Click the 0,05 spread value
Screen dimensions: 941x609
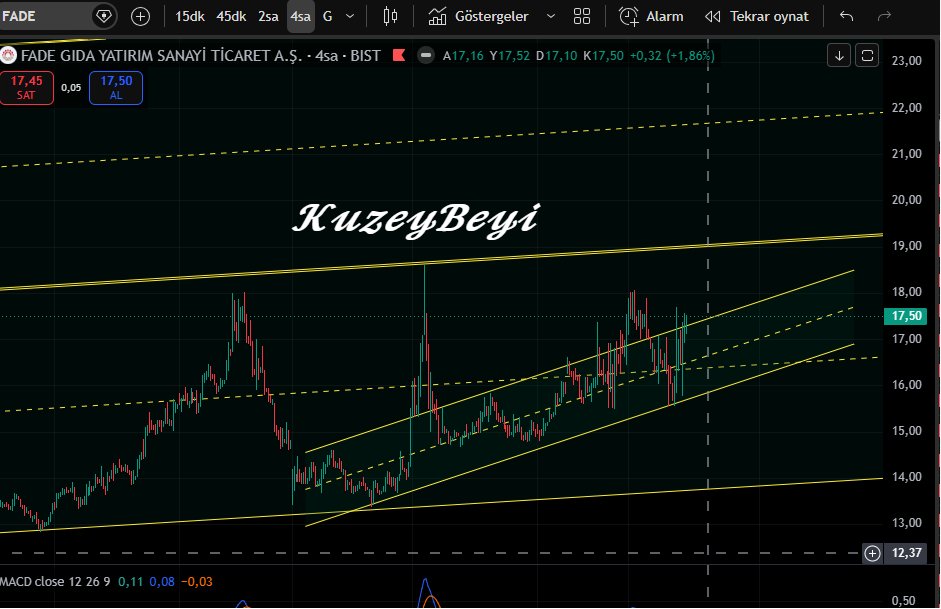pos(71,88)
